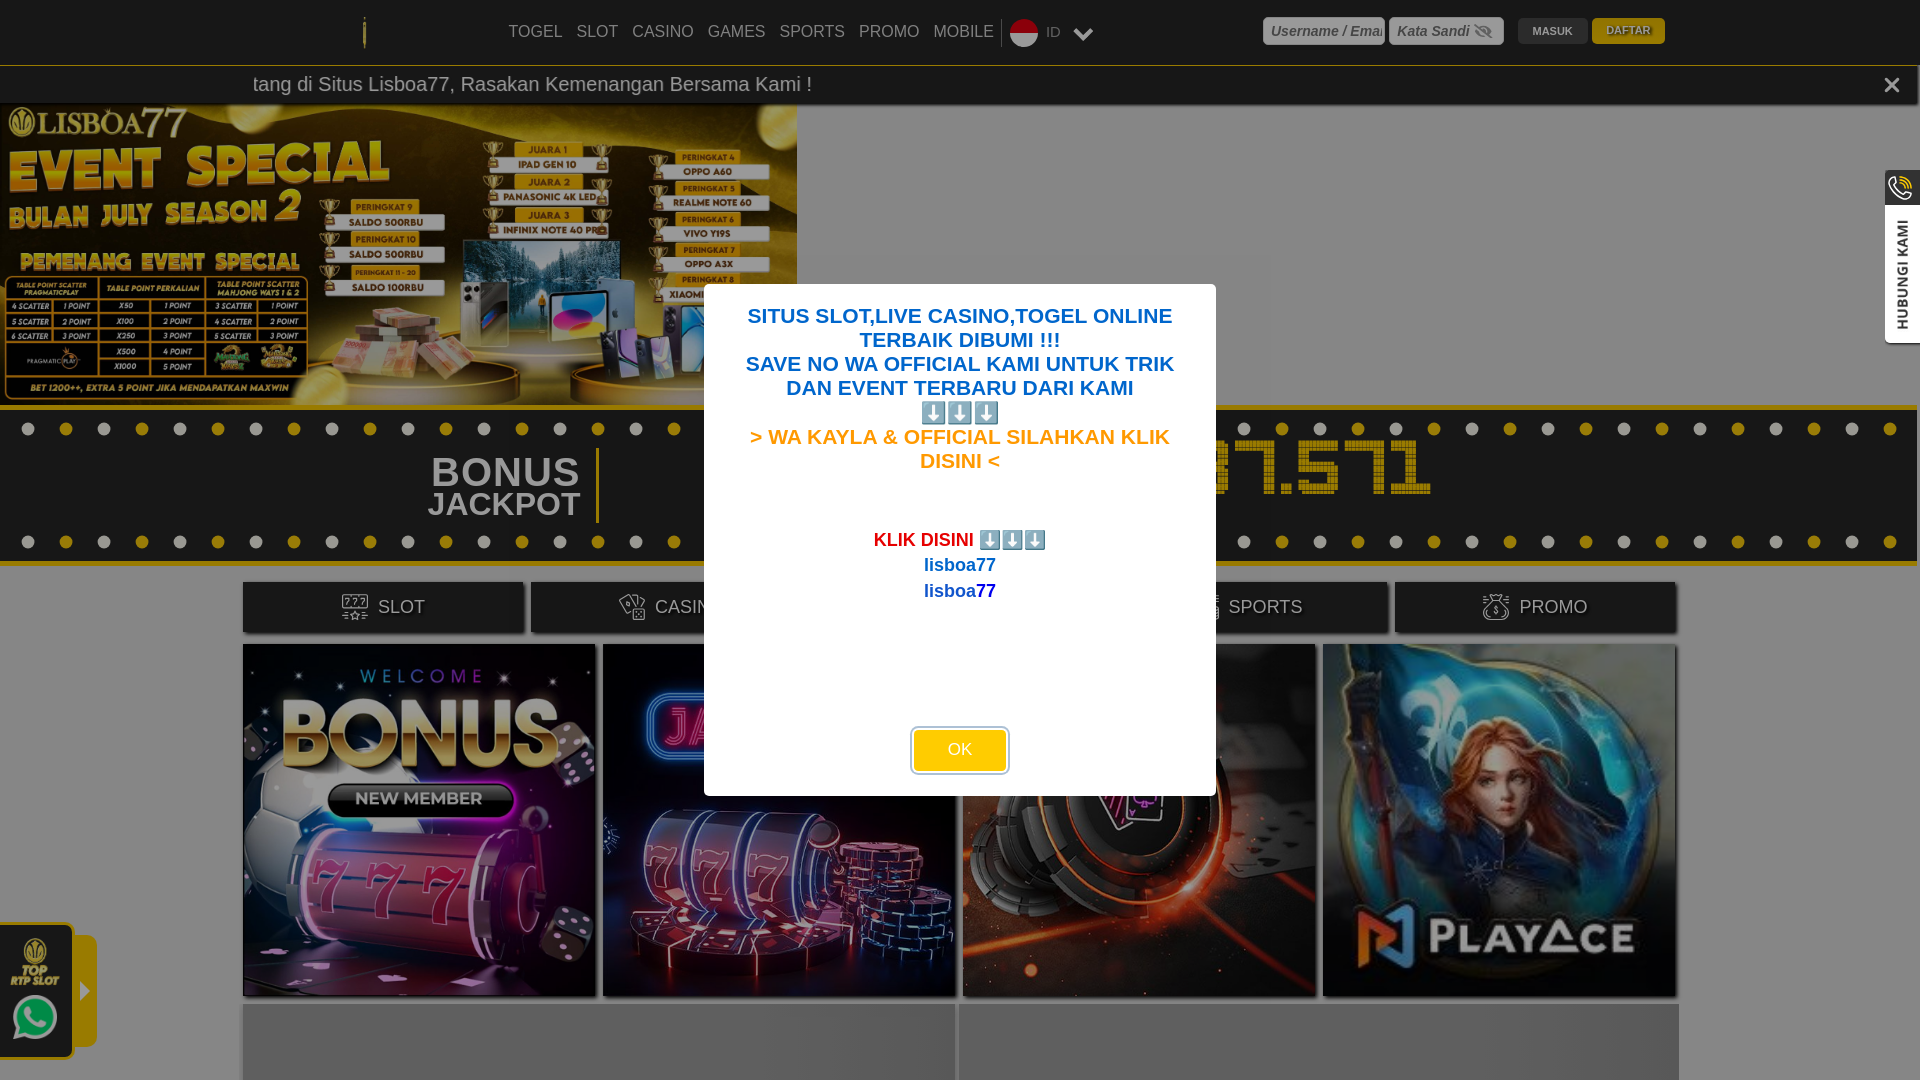Toggle password visibility eye icon

(x=1482, y=32)
